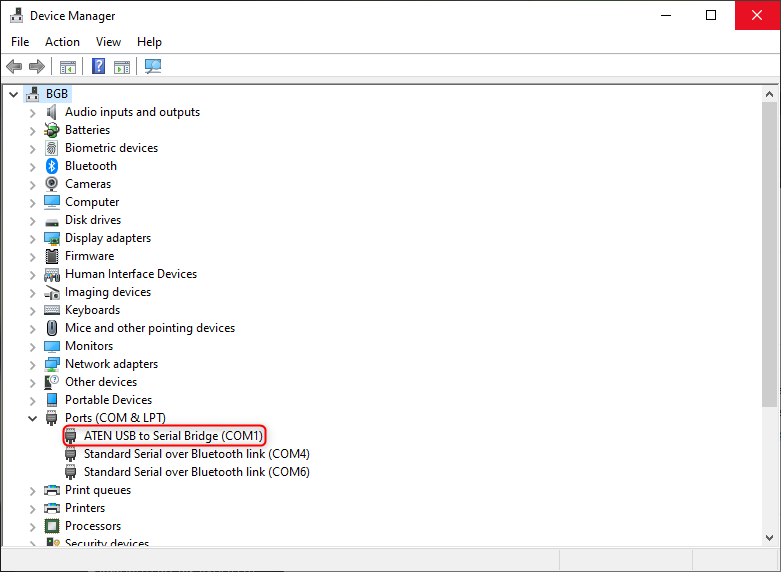
Task: Select the Human Interface Devices icon
Action: tap(52, 275)
